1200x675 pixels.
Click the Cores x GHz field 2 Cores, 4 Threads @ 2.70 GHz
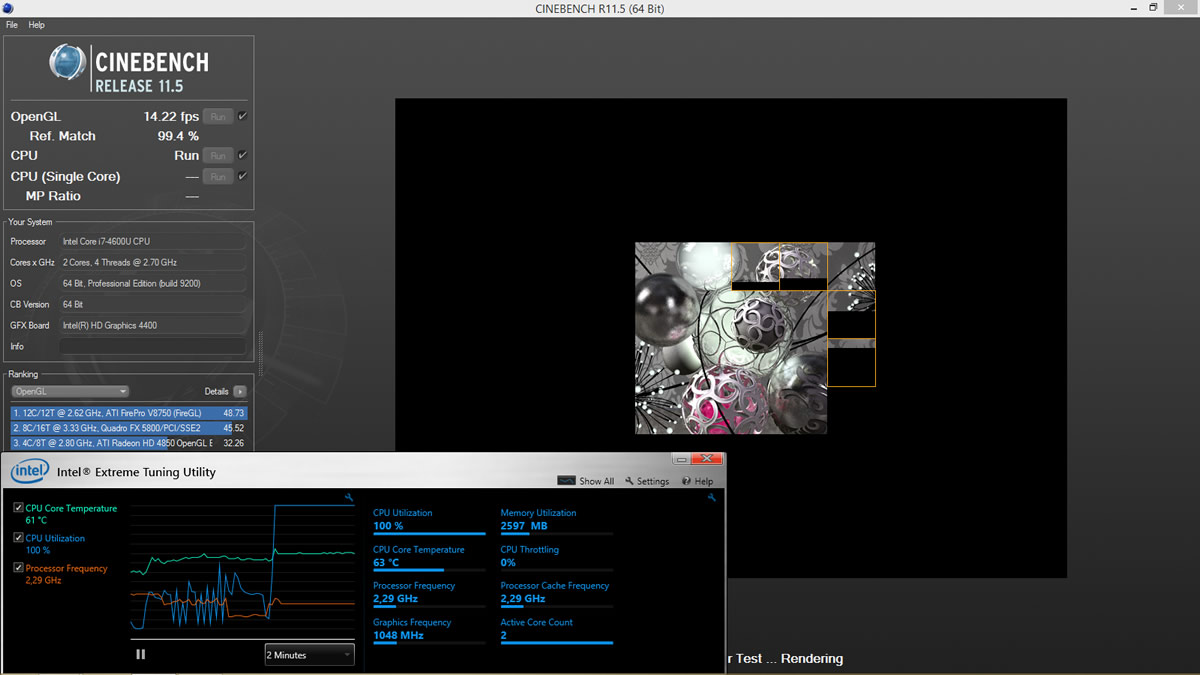pos(152,262)
